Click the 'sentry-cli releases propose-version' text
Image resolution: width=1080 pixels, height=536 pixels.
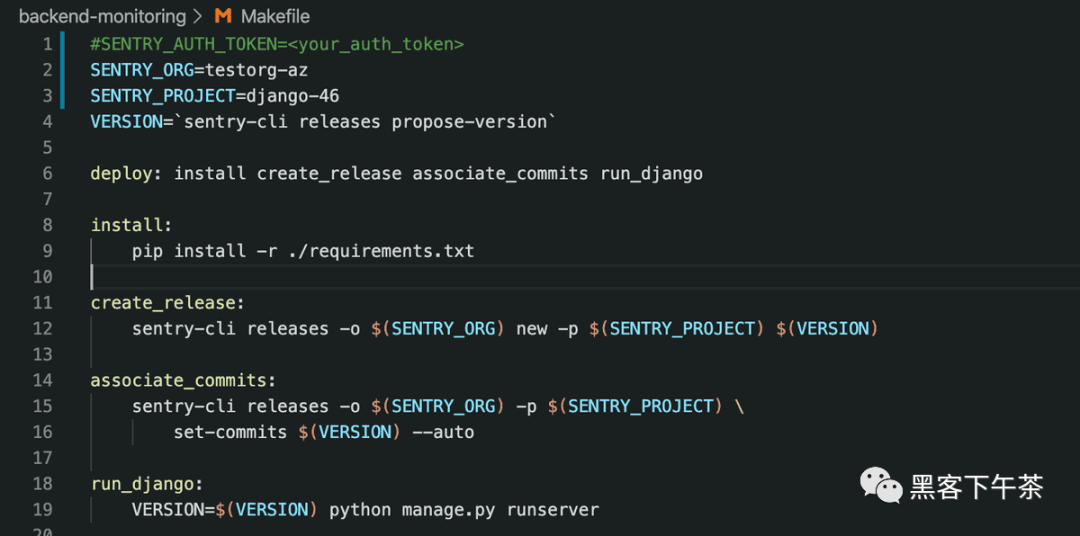365,122
